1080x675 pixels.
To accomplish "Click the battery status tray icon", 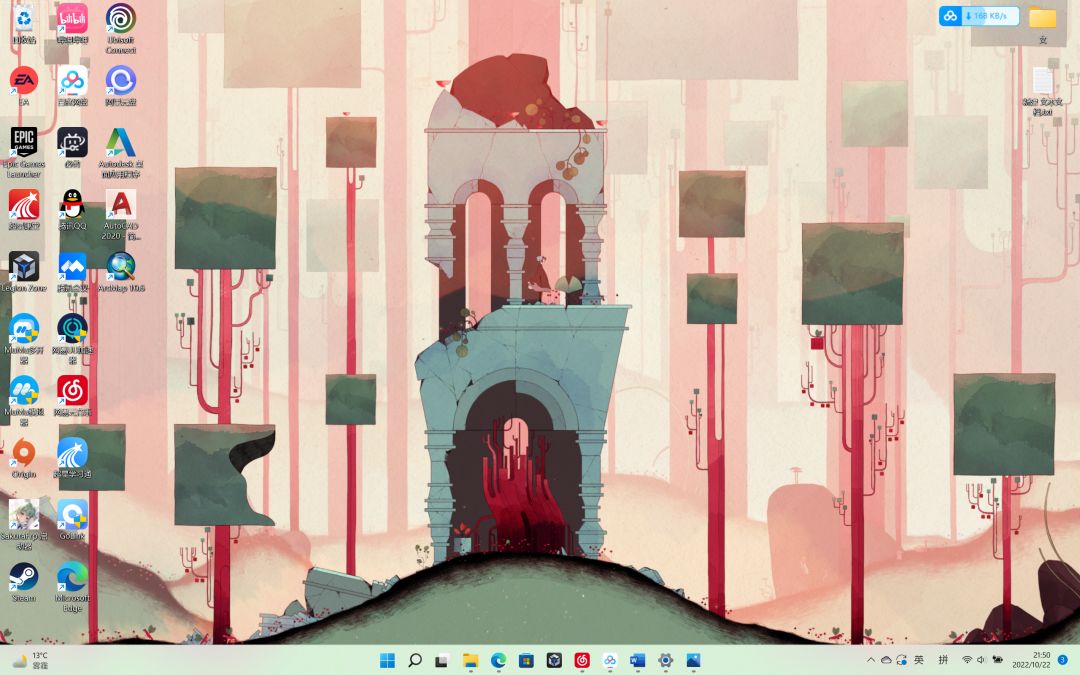I will [x=997, y=660].
